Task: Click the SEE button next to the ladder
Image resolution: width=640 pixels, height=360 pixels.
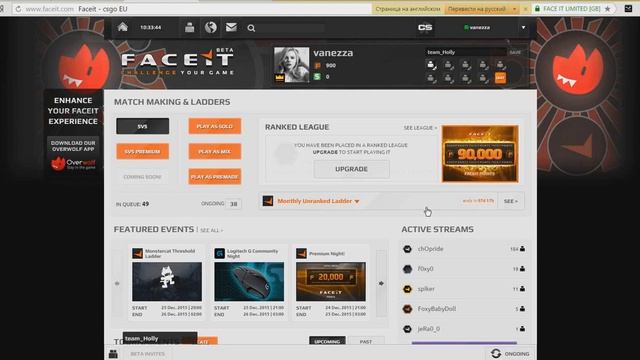Action: (x=511, y=201)
